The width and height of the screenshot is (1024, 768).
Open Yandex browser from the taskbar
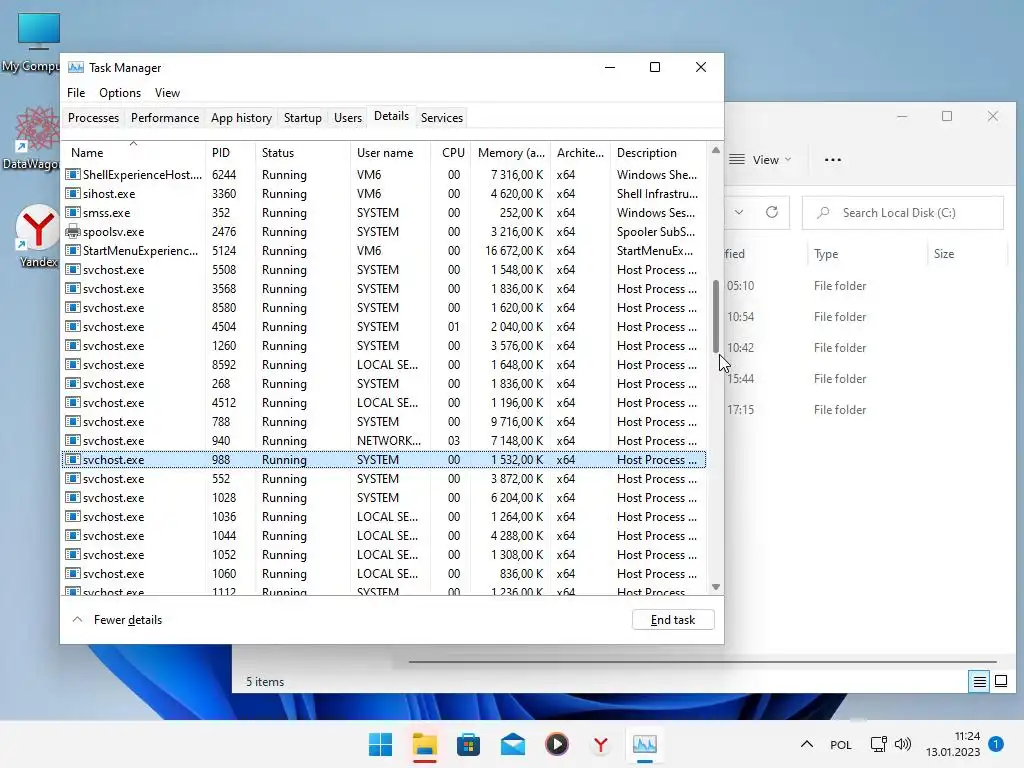coord(601,744)
